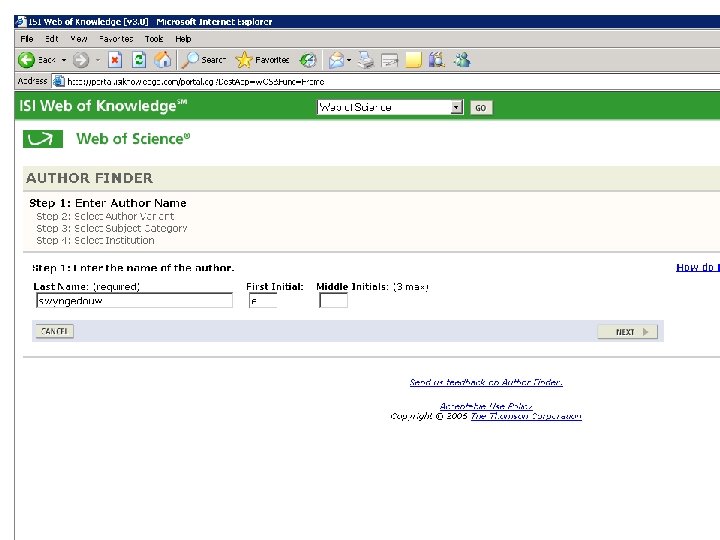
Task: Open The Thomson Corporation link
Action: point(526,416)
